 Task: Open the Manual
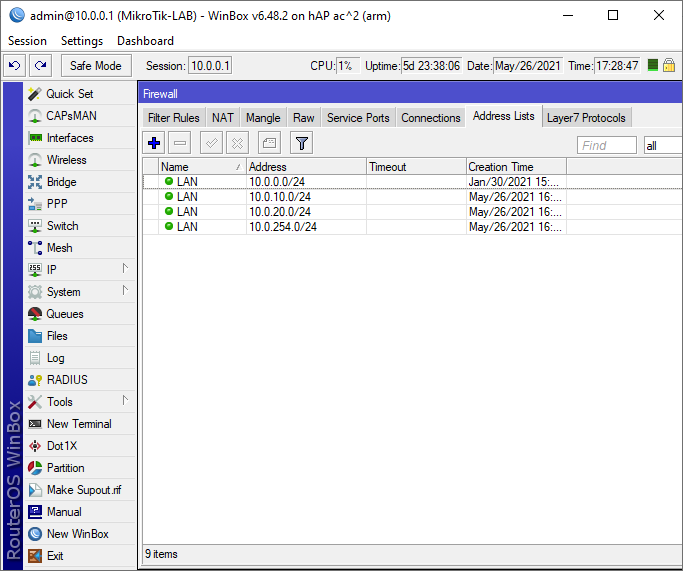tap(80, 512)
